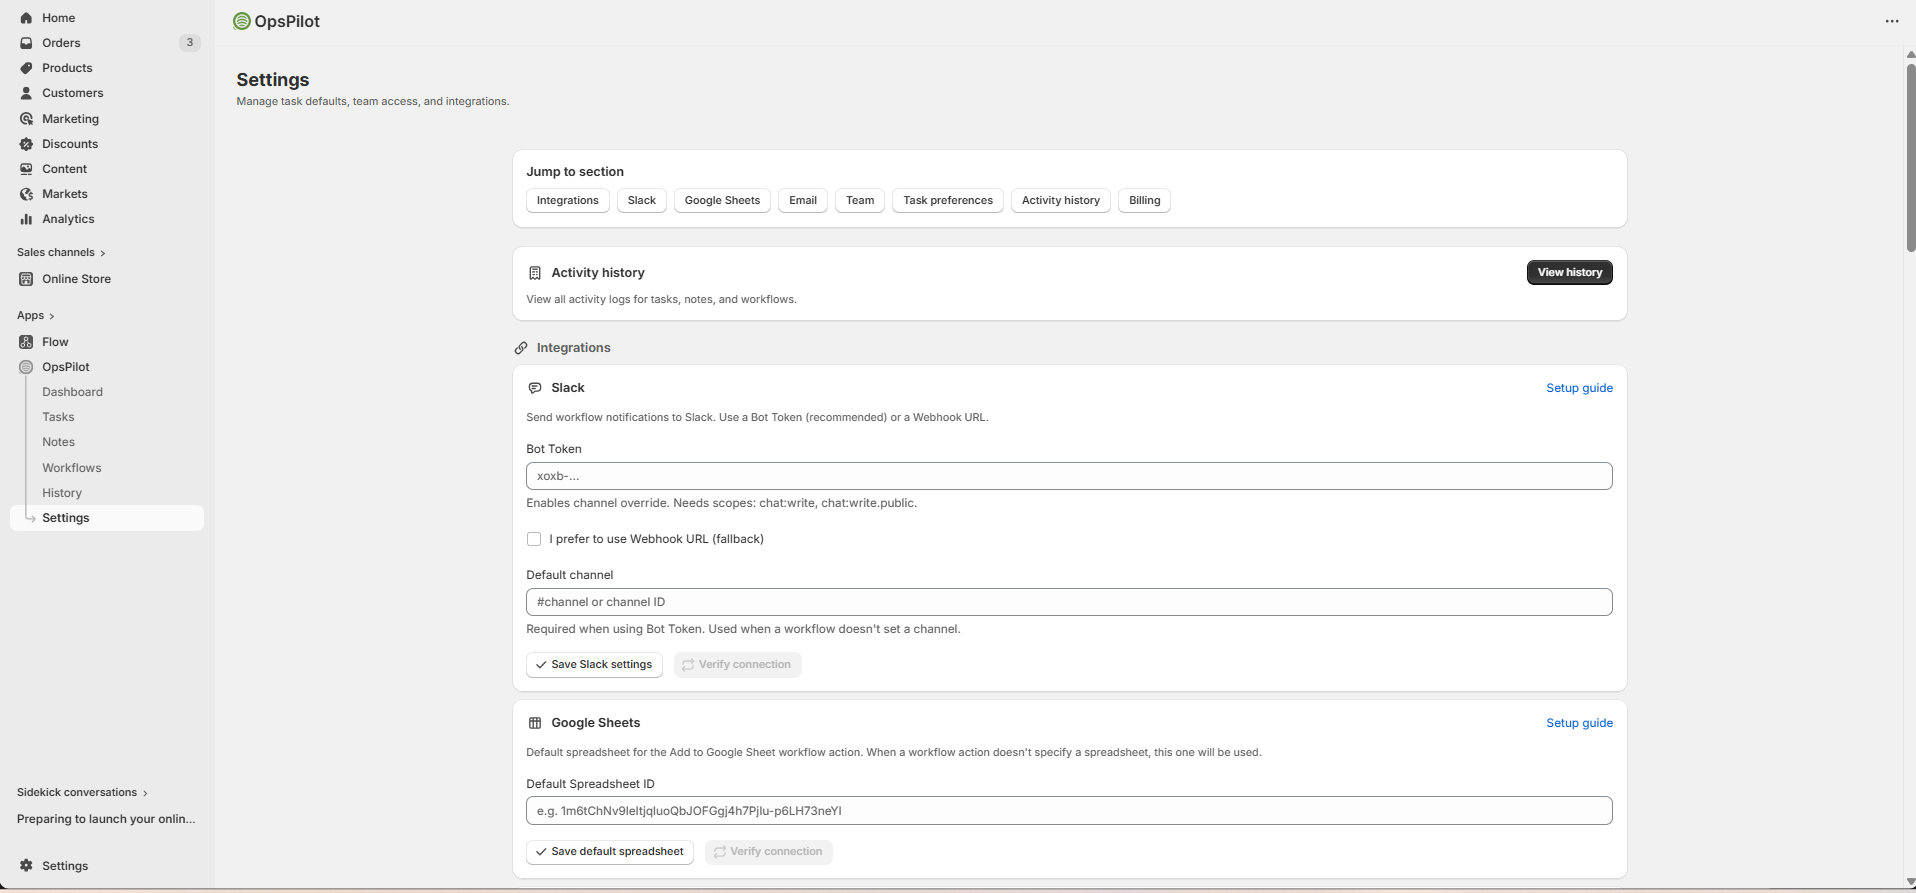Focus the Default channel input field
The width and height of the screenshot is (1916, 893).
[x=1069, y=602]
